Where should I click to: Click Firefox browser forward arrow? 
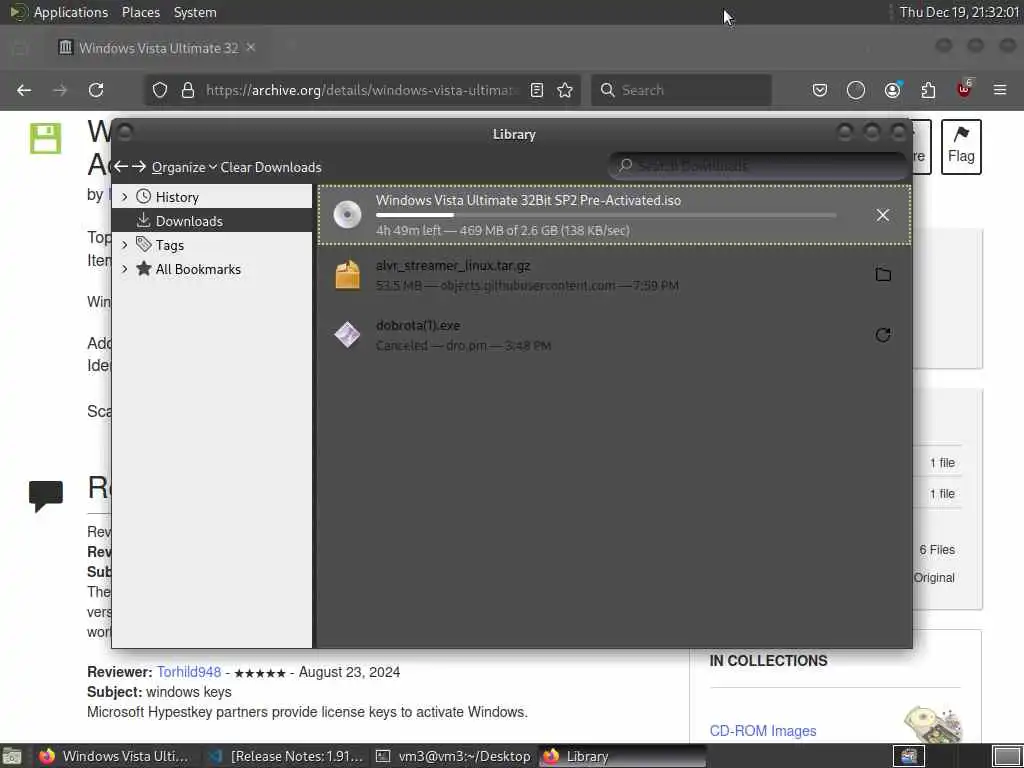[x=60, y=90]
